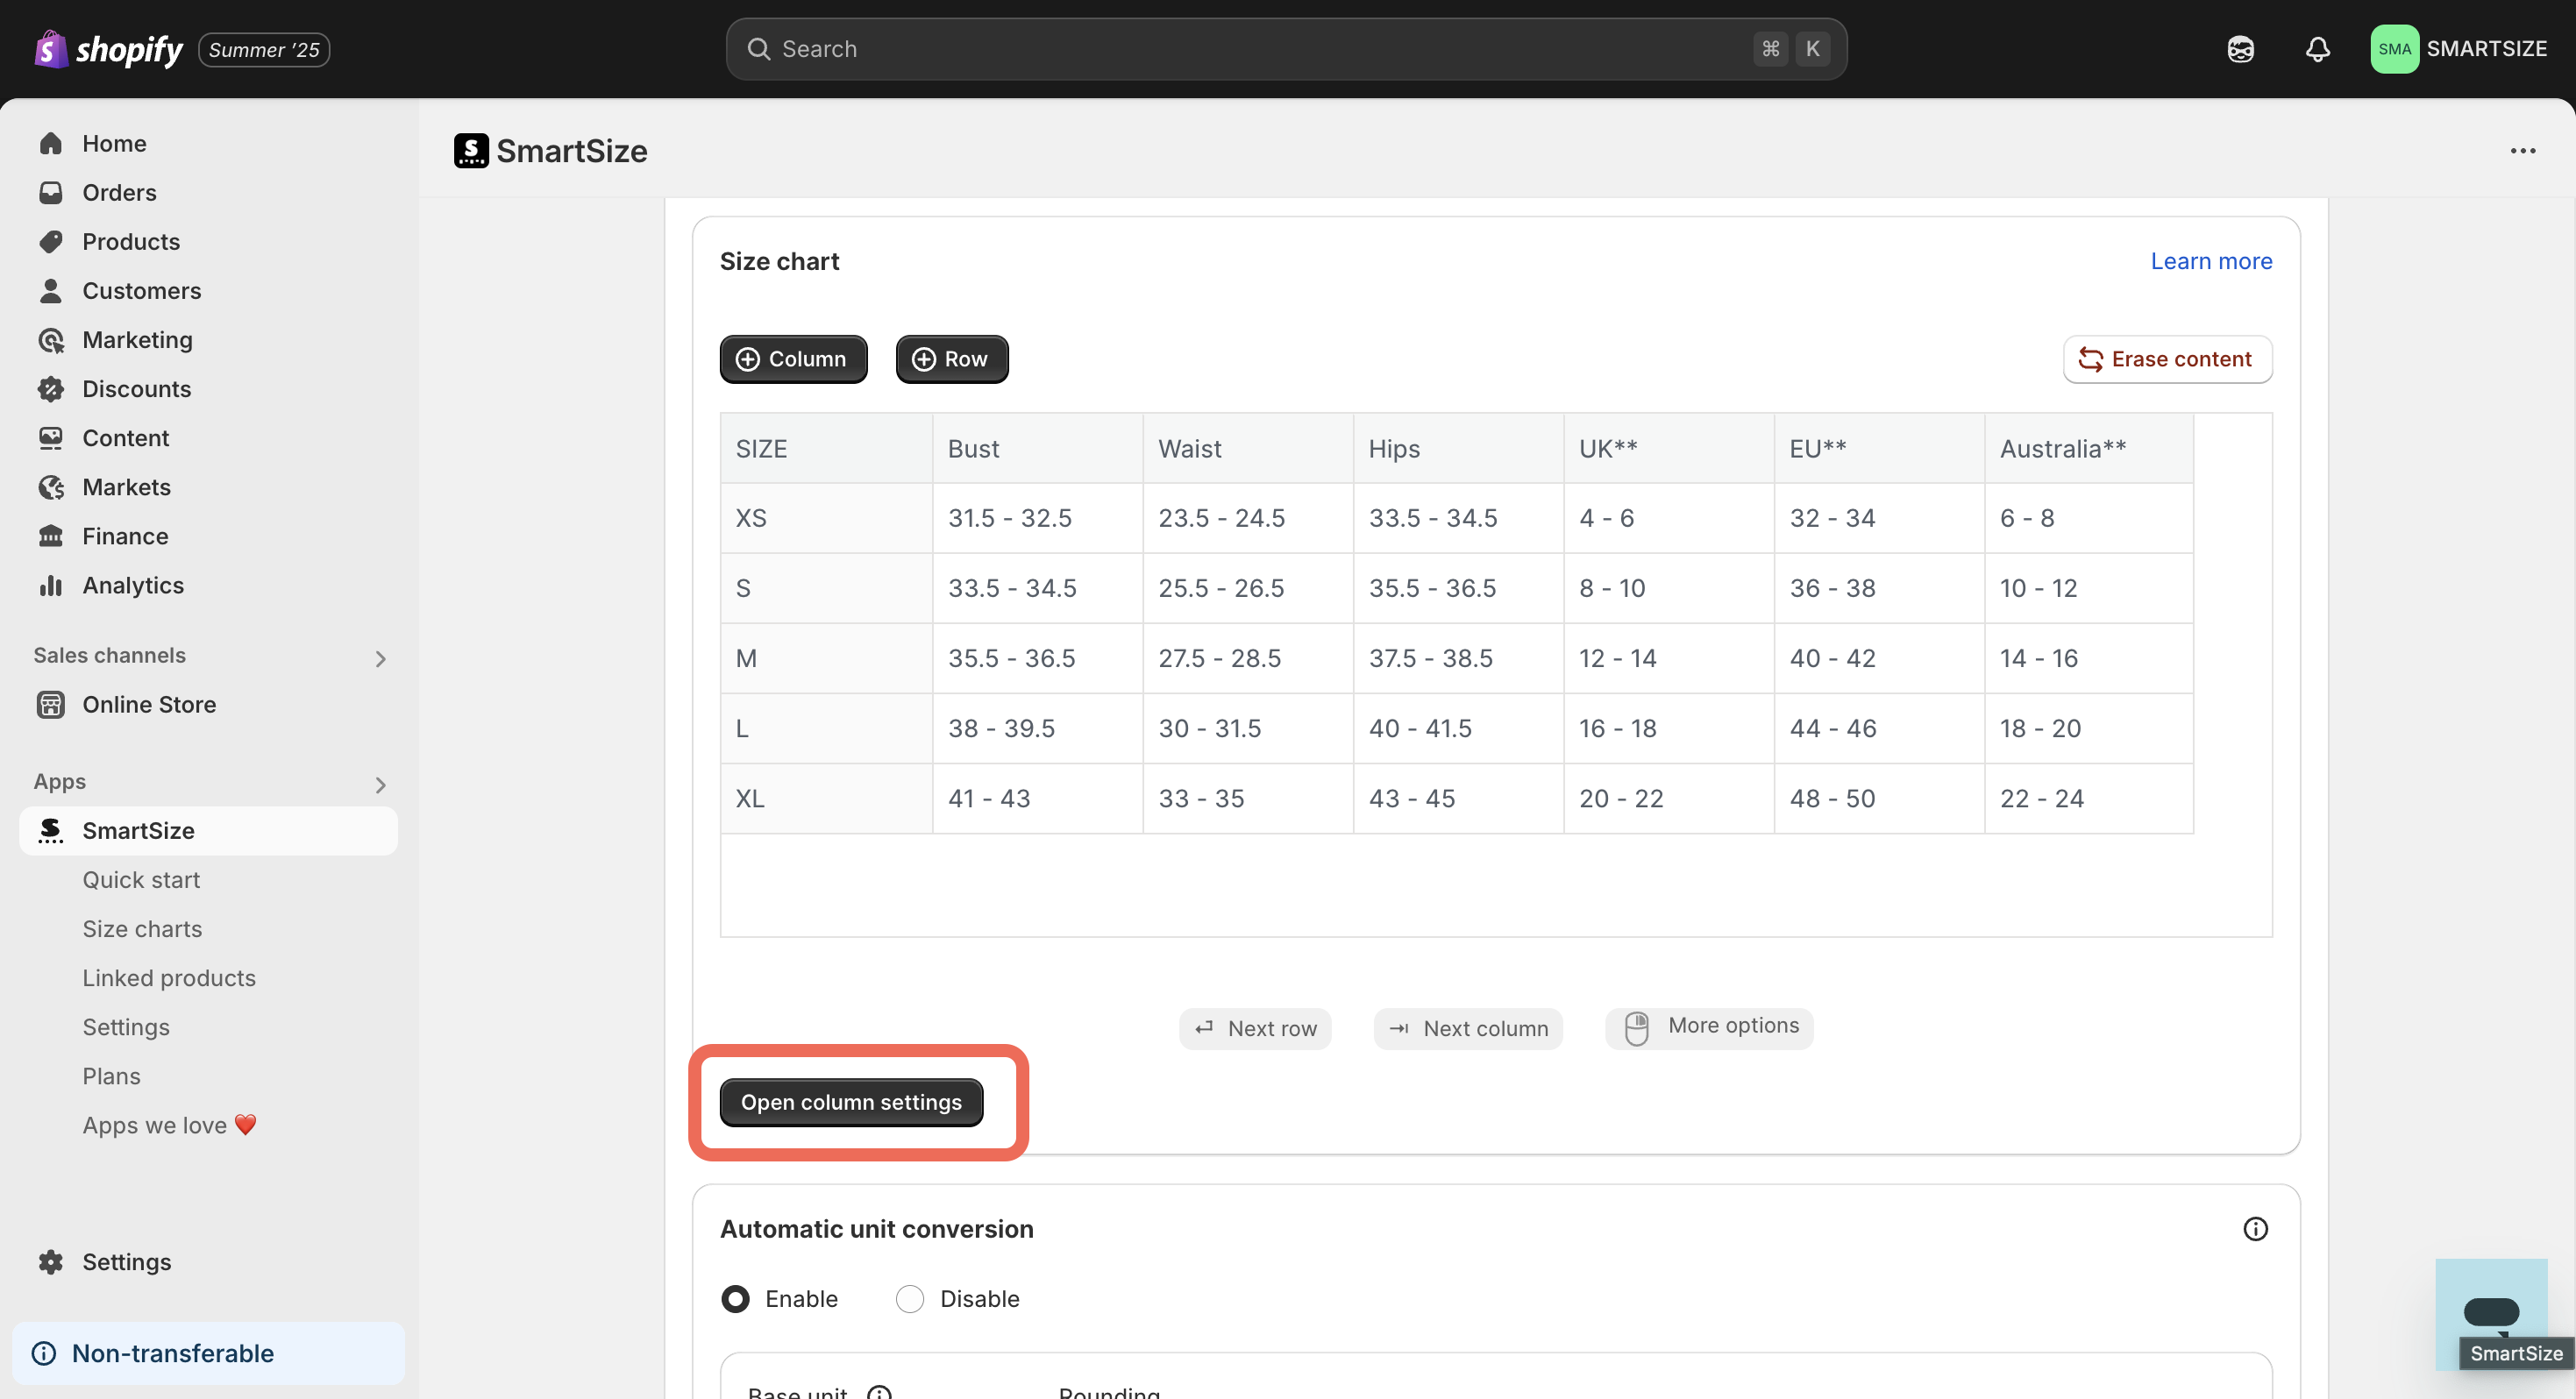2576x1399 pixels.
Task: Click the Bust column header
Action: 1037,448
